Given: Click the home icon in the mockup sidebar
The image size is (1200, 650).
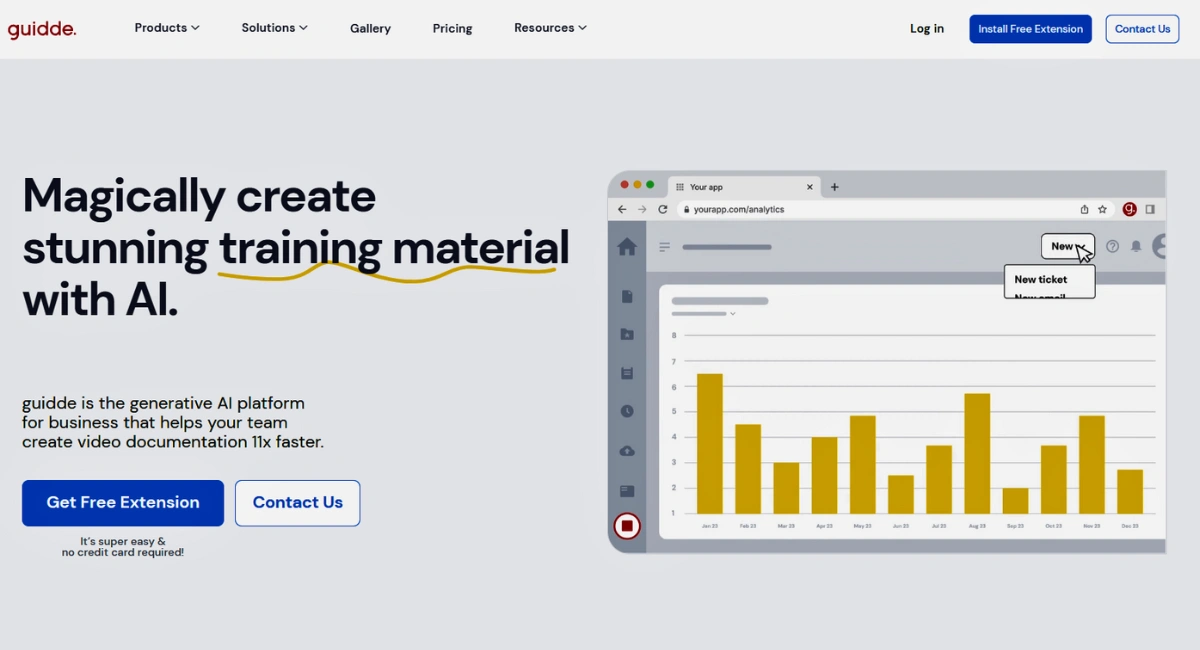Looking at the screenshot, I should [x=627, y=247].
